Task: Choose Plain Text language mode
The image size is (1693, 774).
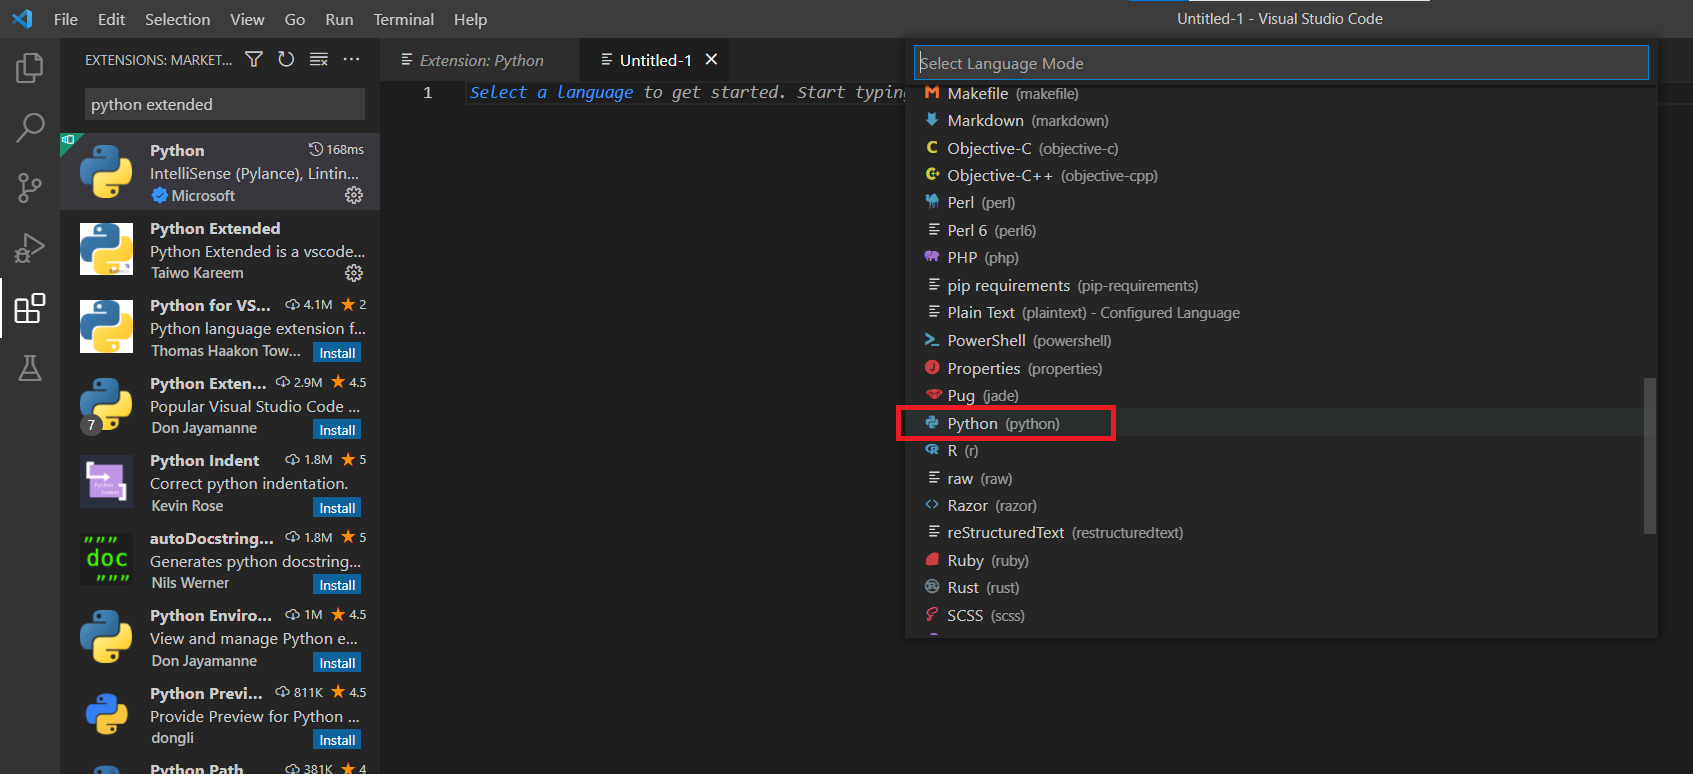Action: coord(1281,312)
